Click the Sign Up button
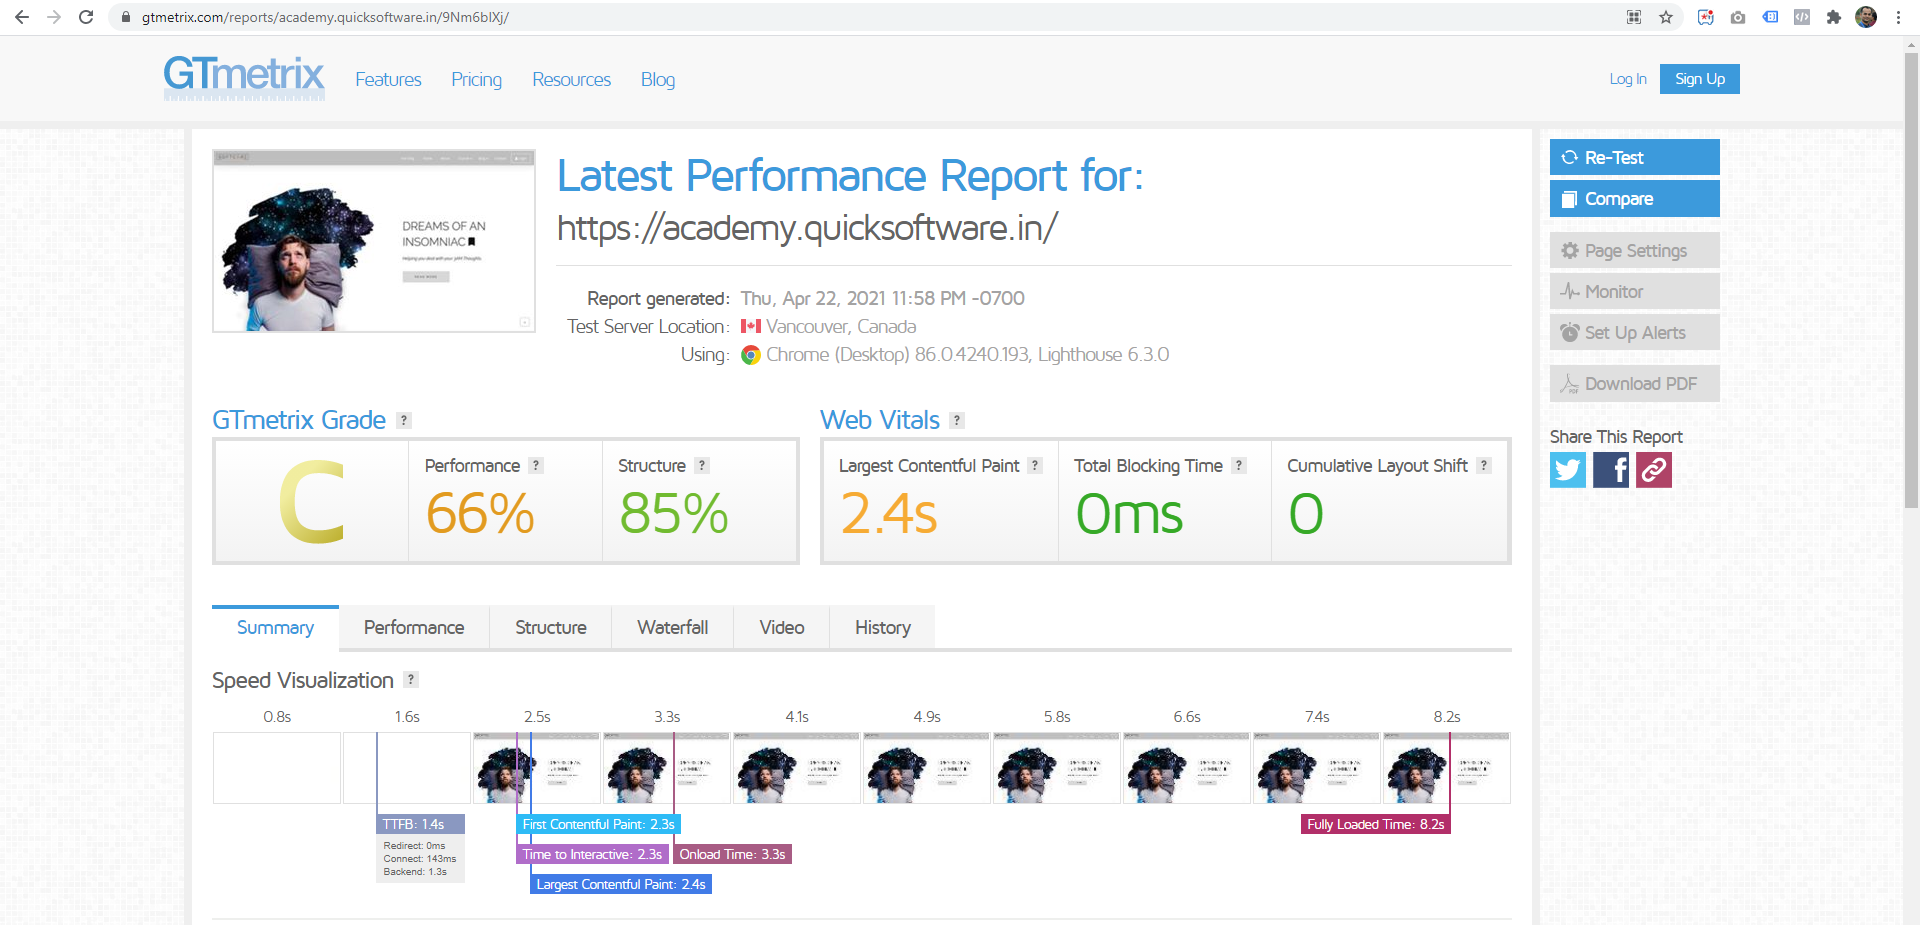 click(1700, 79)
